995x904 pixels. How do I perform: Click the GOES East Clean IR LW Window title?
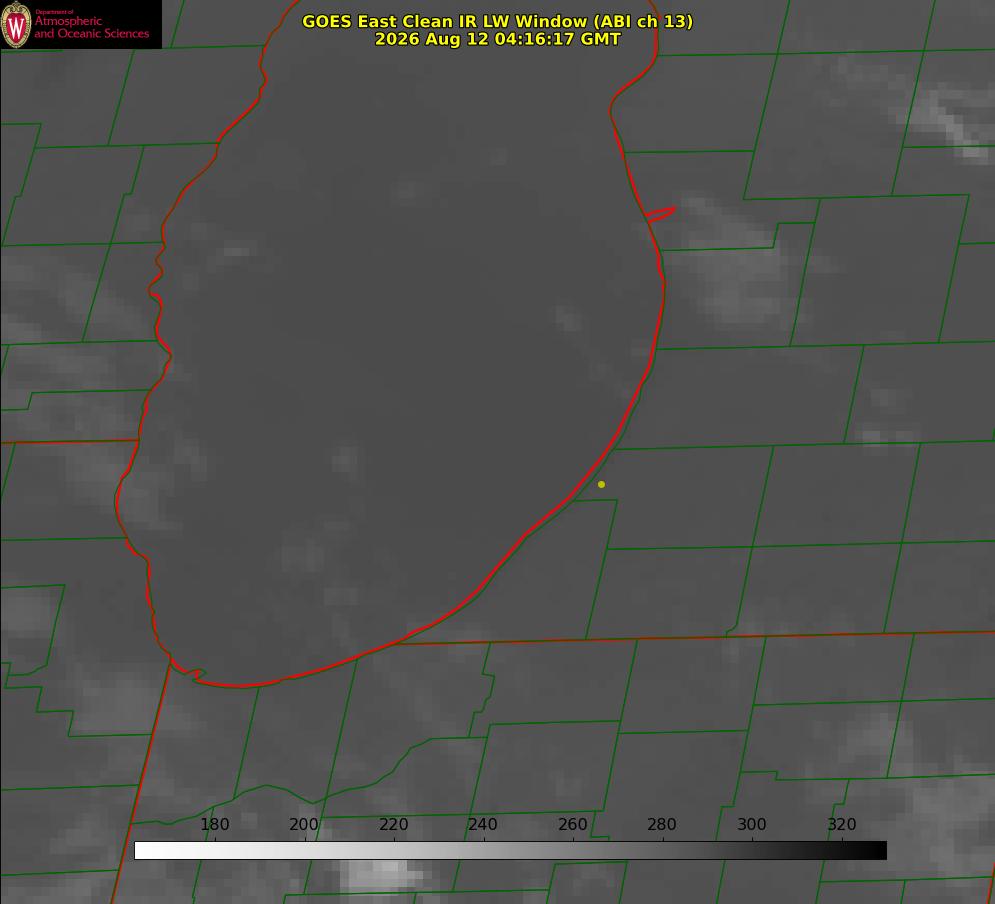(x=498, y=21)
